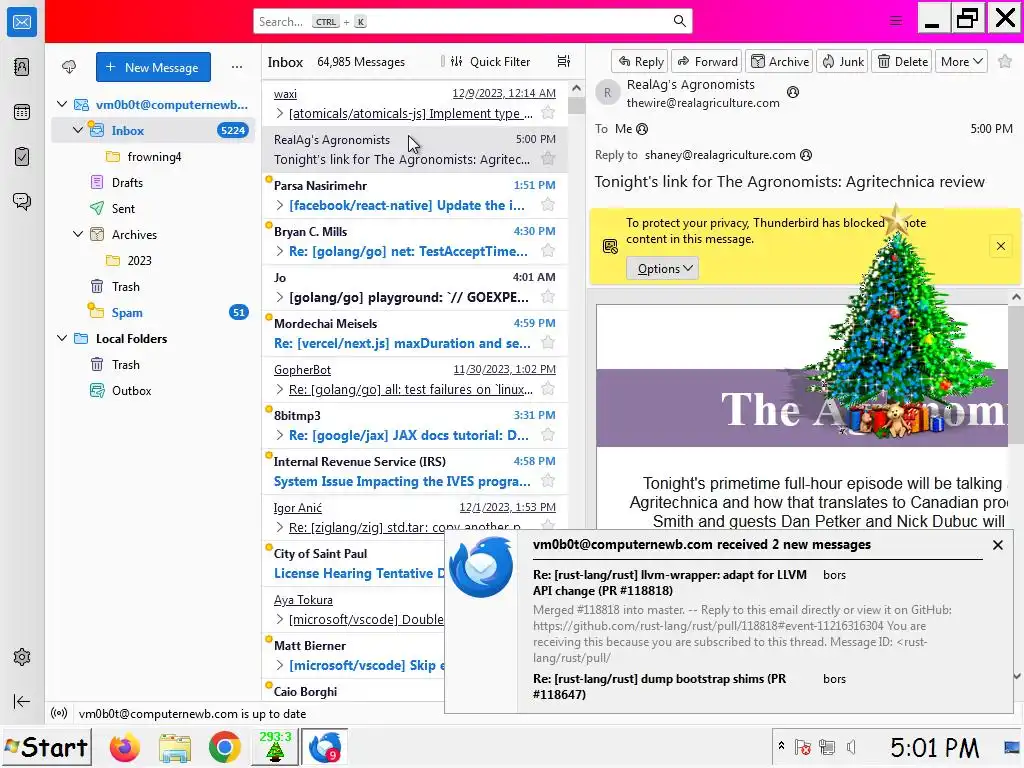Mark the message as Junk
Image resolution: width=1024 pixels, height=768 pixels.
843,61
